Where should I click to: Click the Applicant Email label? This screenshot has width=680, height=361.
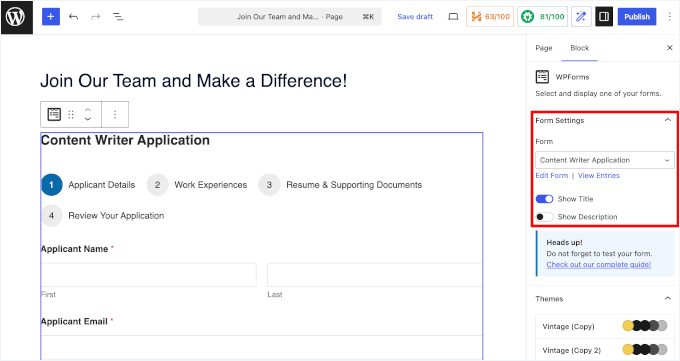point(74,322)
